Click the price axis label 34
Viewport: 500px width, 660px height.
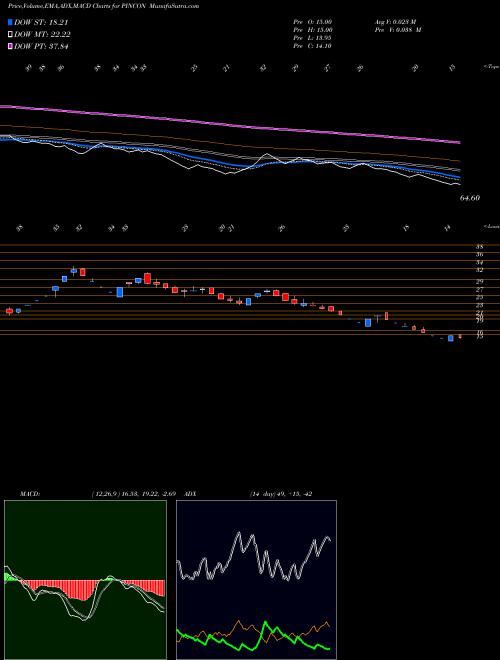pyautogui.click(x=479, y=263)
